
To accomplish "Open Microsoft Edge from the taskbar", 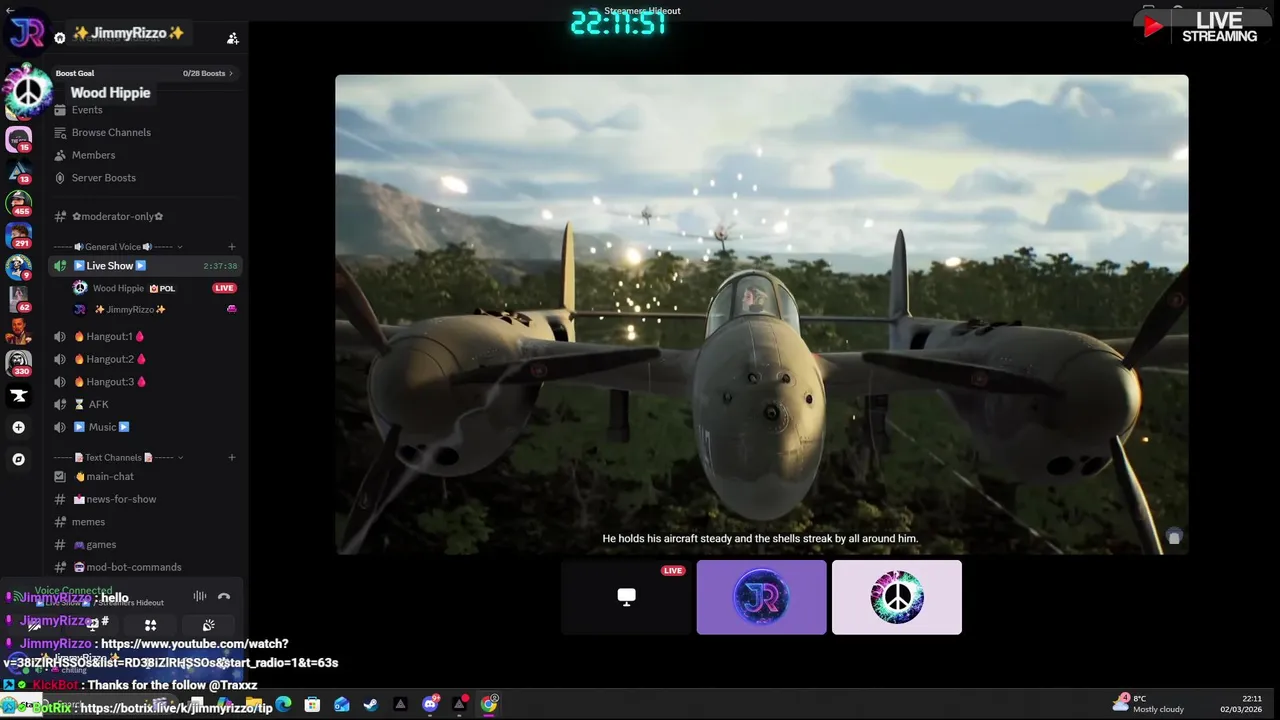I will pos(284,704).
